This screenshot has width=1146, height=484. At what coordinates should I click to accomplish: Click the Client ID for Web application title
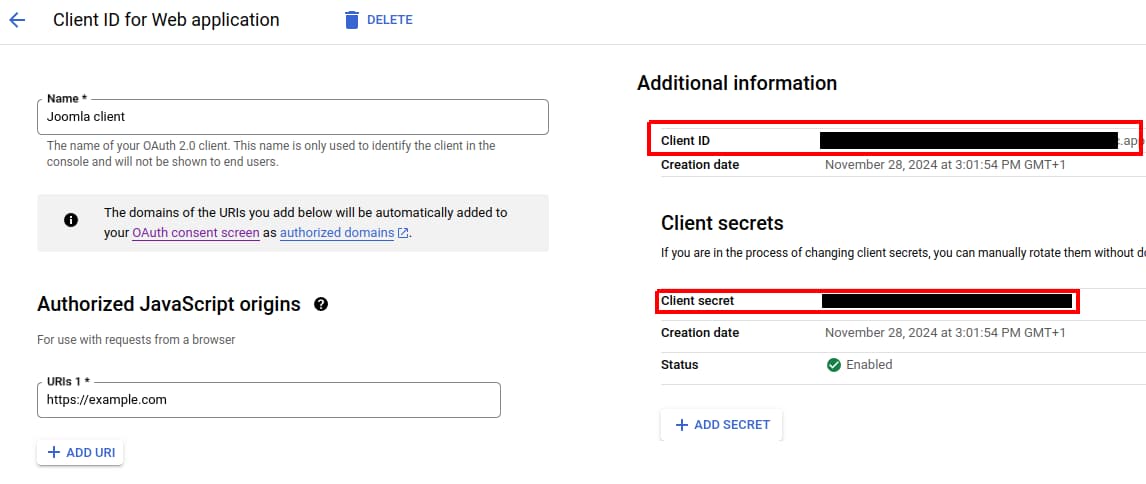166,20
